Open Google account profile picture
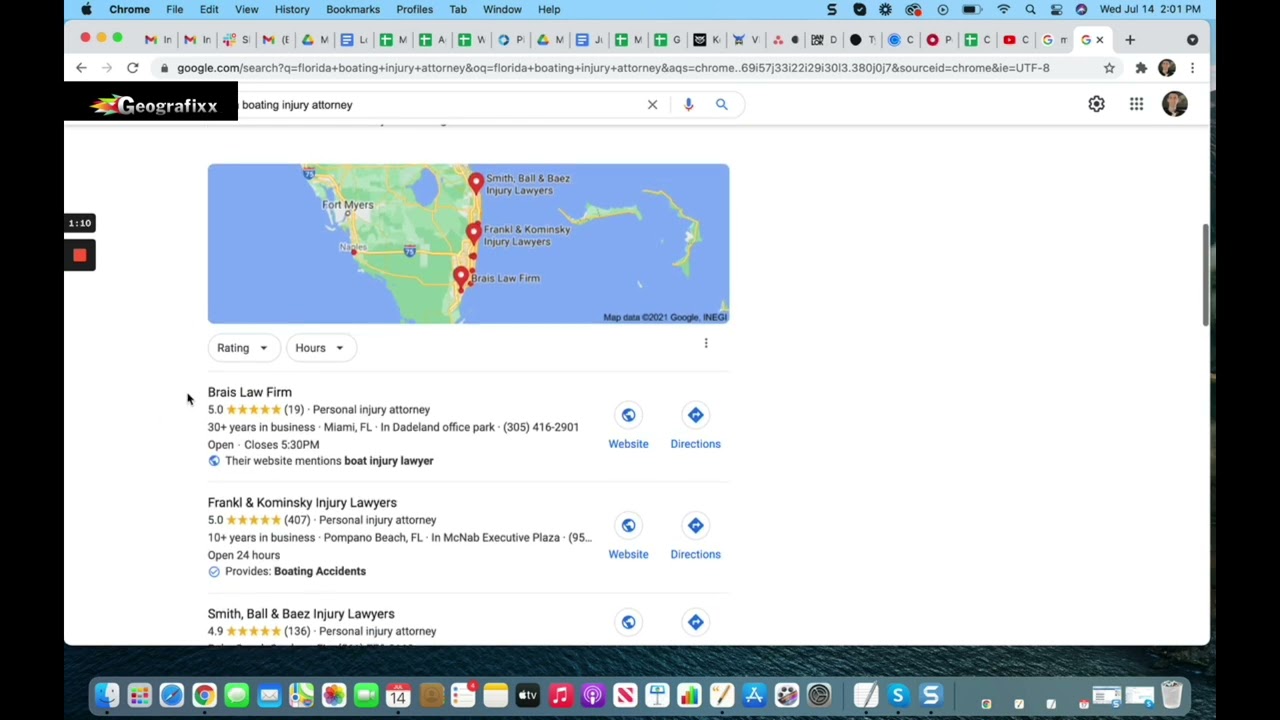 click(x=1174, y=104)
